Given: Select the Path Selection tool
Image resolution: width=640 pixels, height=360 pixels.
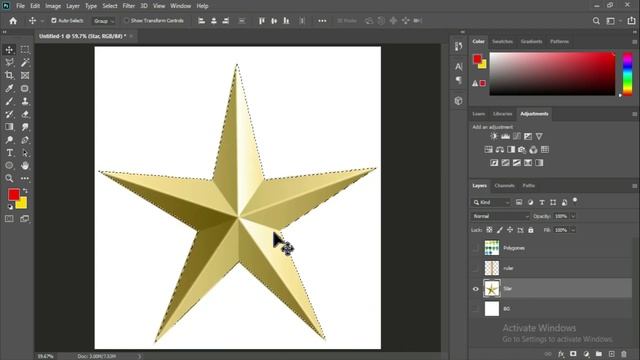Looking at the screenshot, I should click(25, 153).
